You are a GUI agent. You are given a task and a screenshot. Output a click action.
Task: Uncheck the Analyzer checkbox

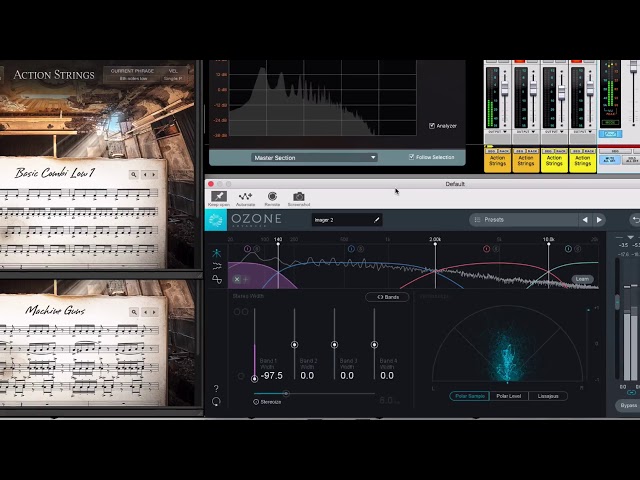[x=432, y=126]
